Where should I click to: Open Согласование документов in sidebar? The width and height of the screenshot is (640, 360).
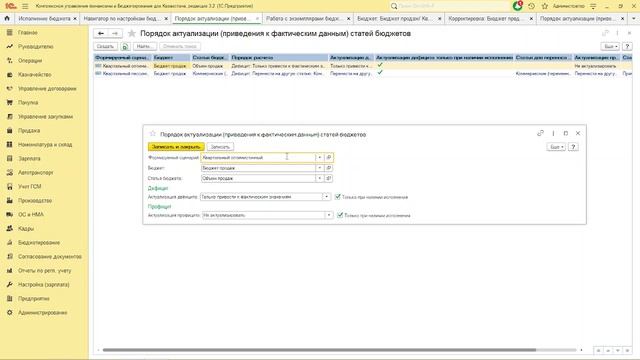click(x=50, y=257)
